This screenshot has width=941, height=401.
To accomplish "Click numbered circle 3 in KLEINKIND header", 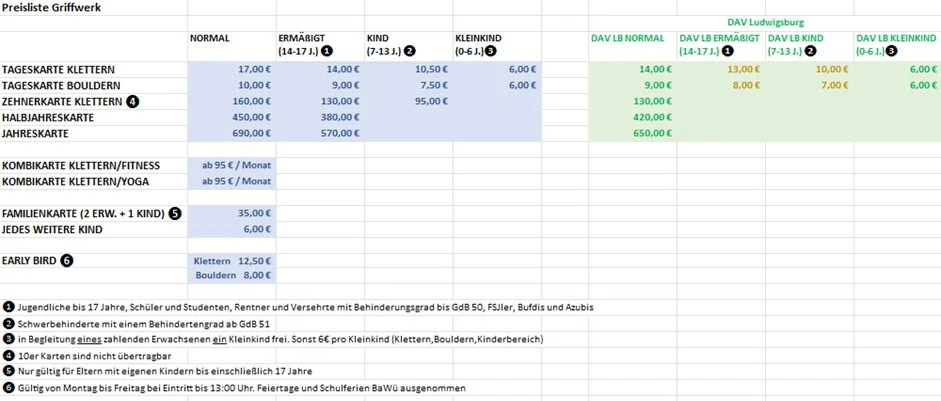I will coord(491,51).
